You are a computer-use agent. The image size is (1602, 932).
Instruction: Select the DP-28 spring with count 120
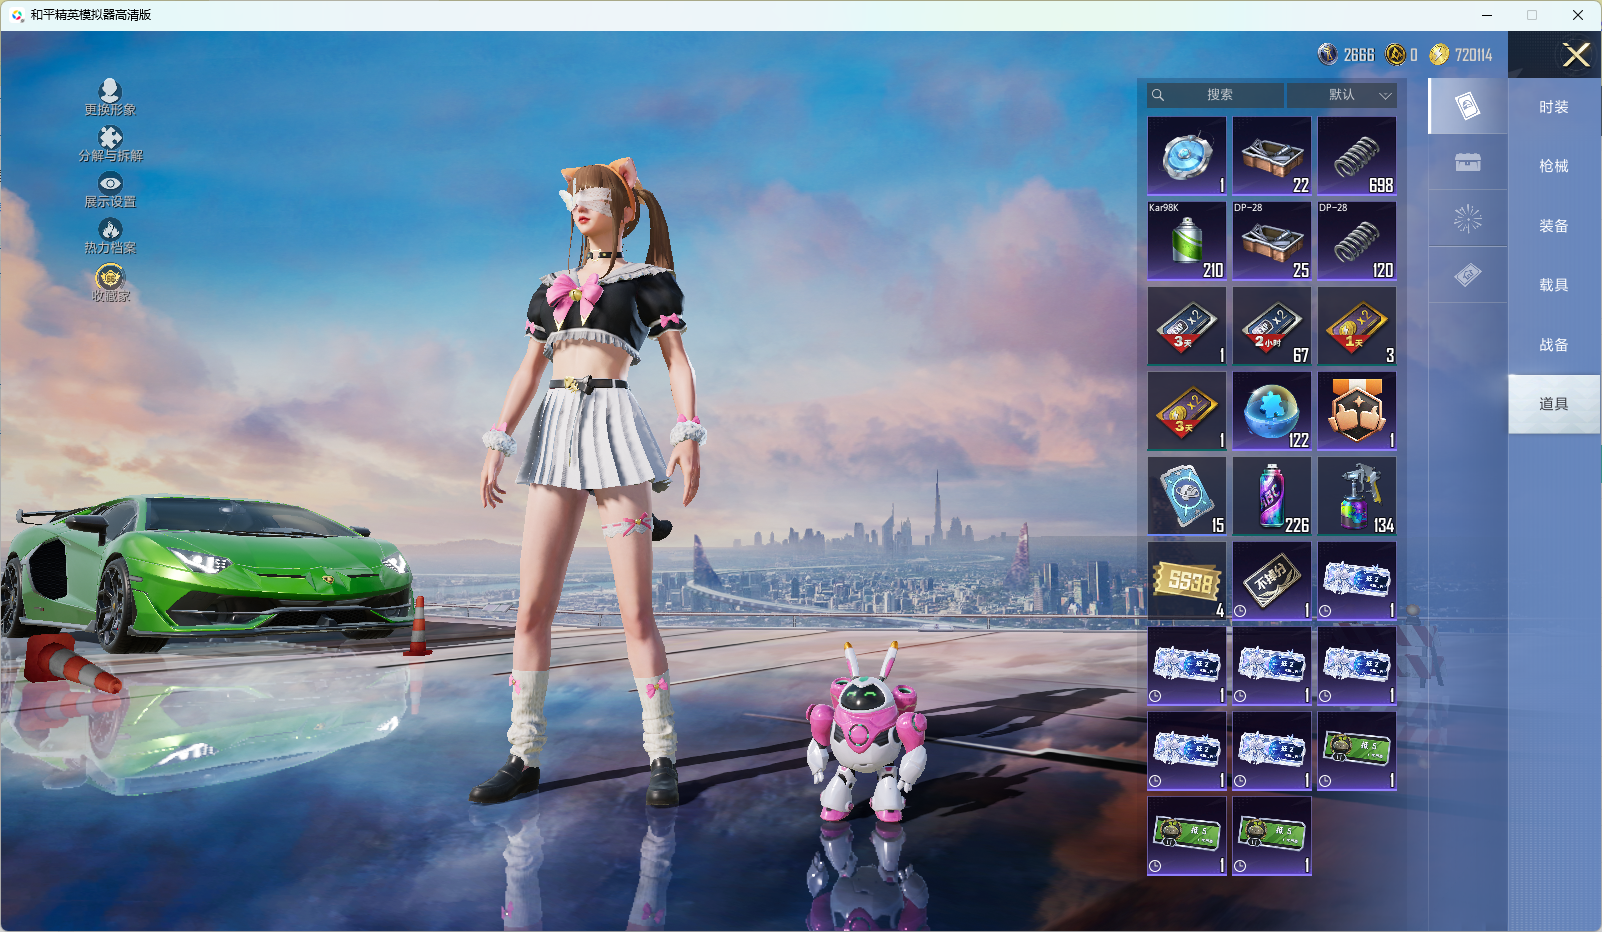(x=1357, y=241)
